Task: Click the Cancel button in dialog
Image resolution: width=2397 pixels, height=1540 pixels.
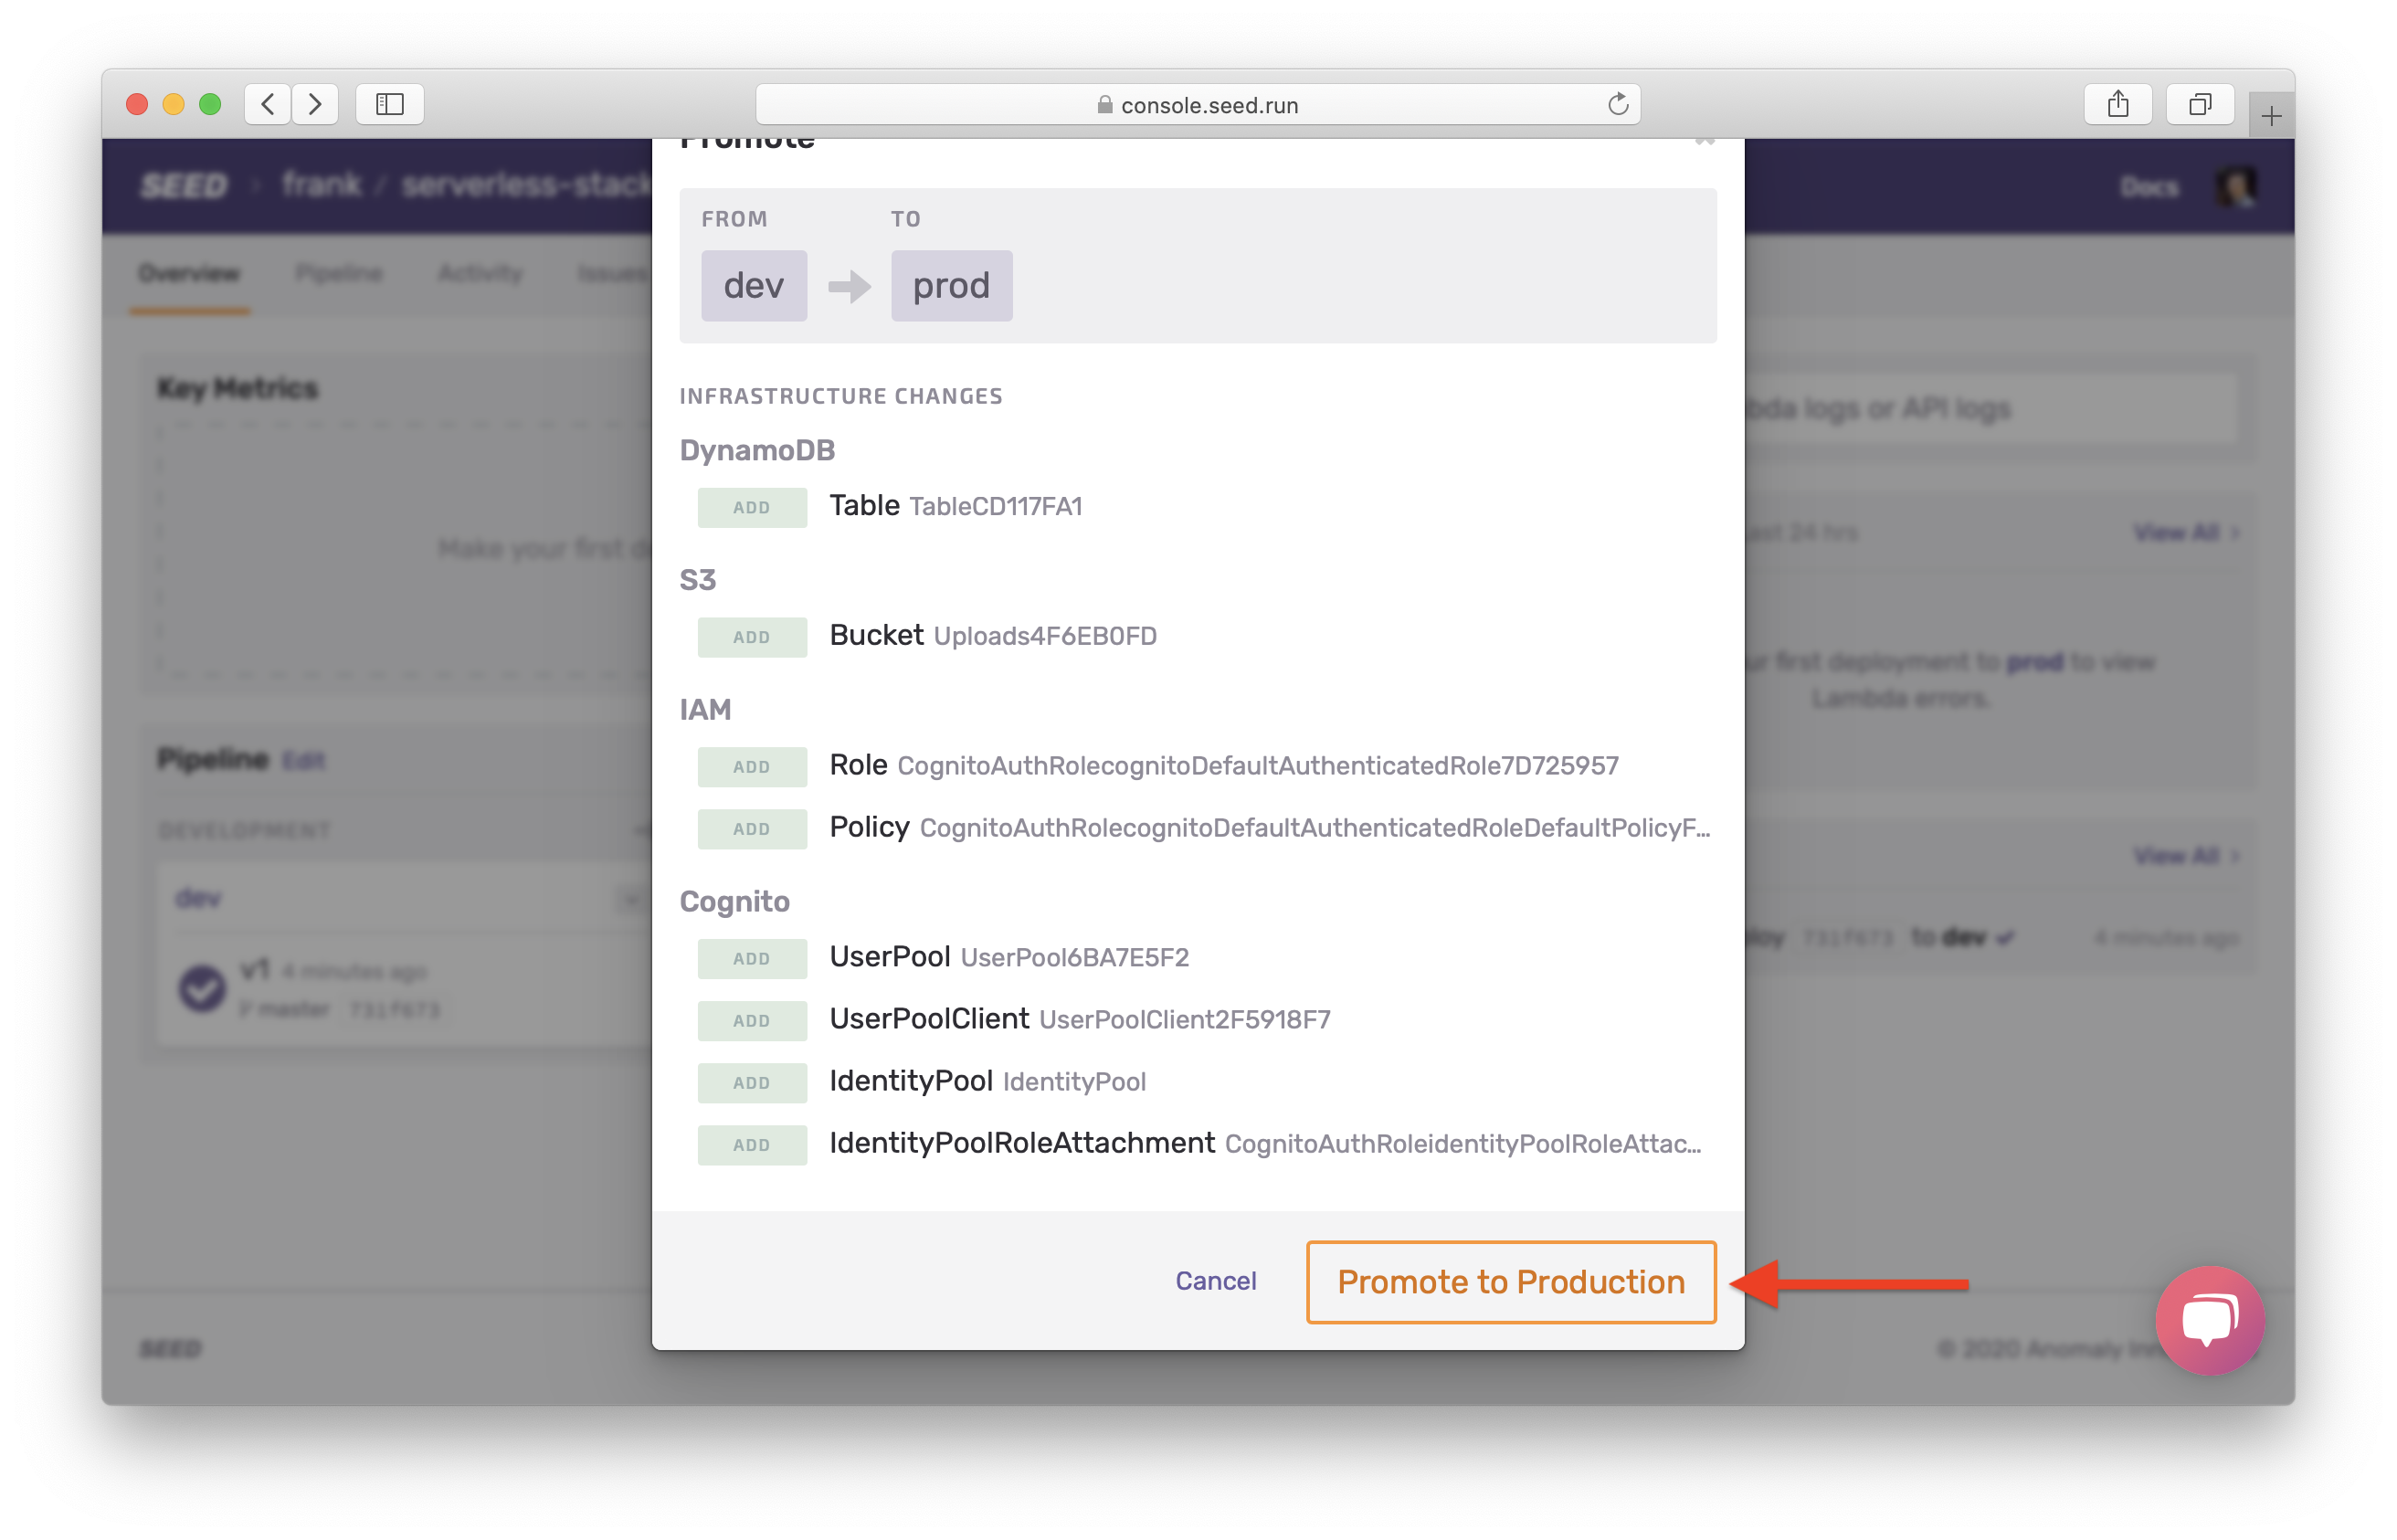Action: (1218, 1282)
